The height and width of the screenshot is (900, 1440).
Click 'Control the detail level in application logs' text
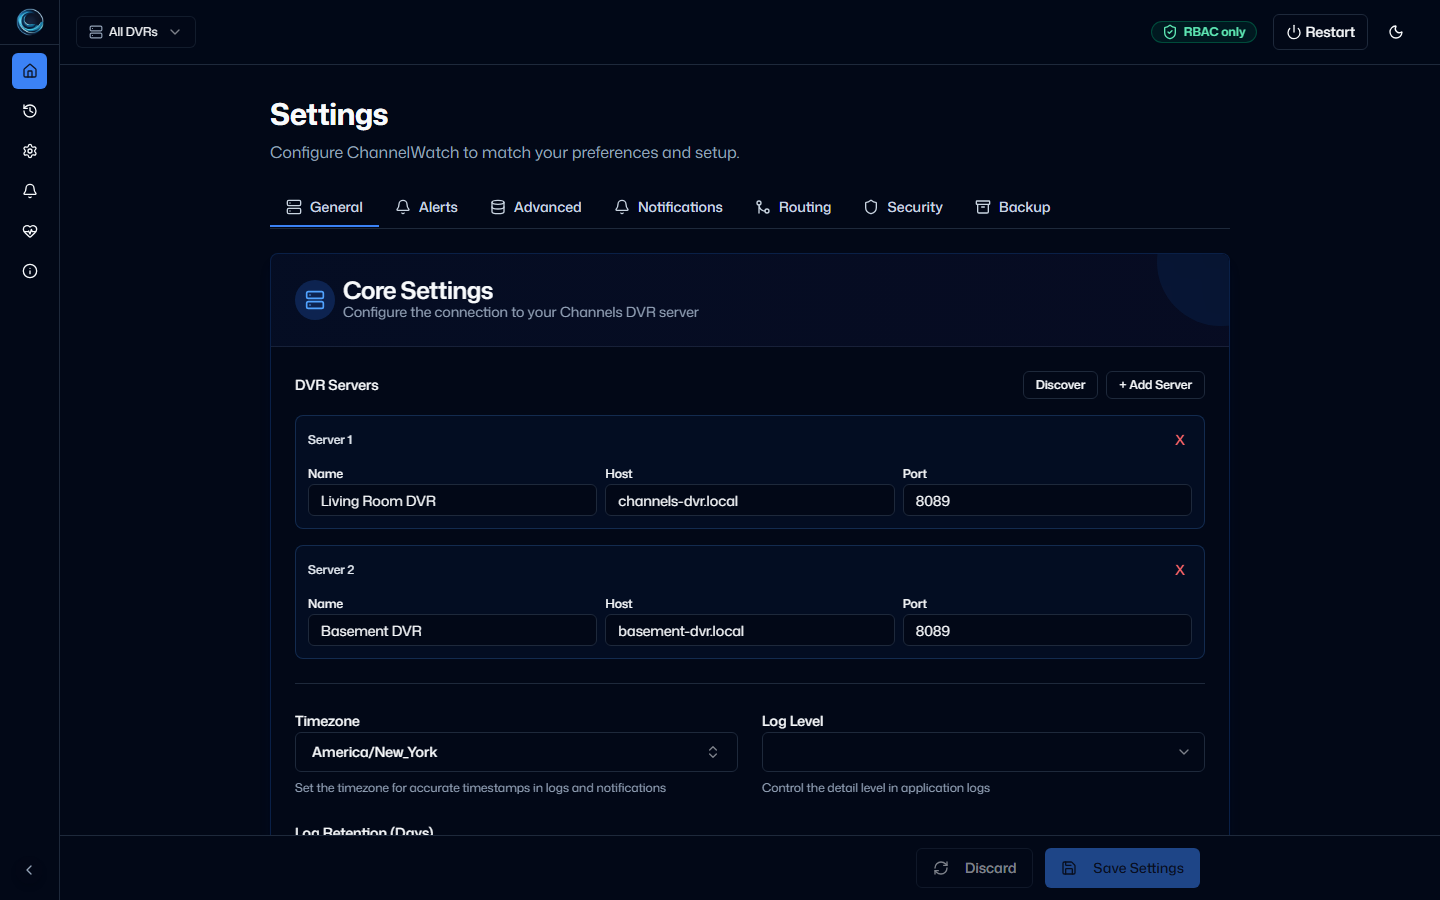coord(876,788)
